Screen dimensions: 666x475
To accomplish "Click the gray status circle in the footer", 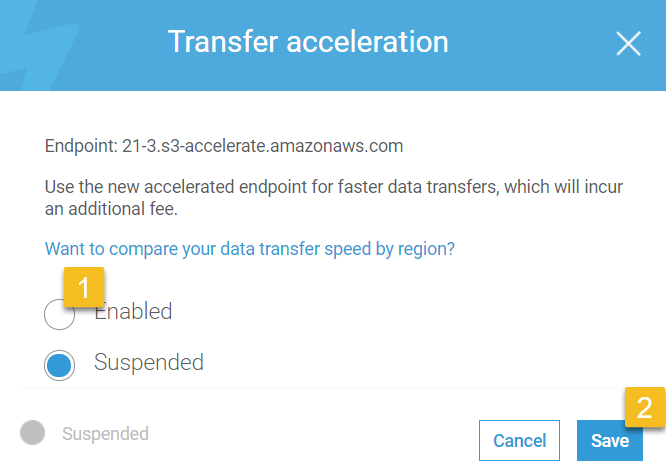I will click(33, 433).
